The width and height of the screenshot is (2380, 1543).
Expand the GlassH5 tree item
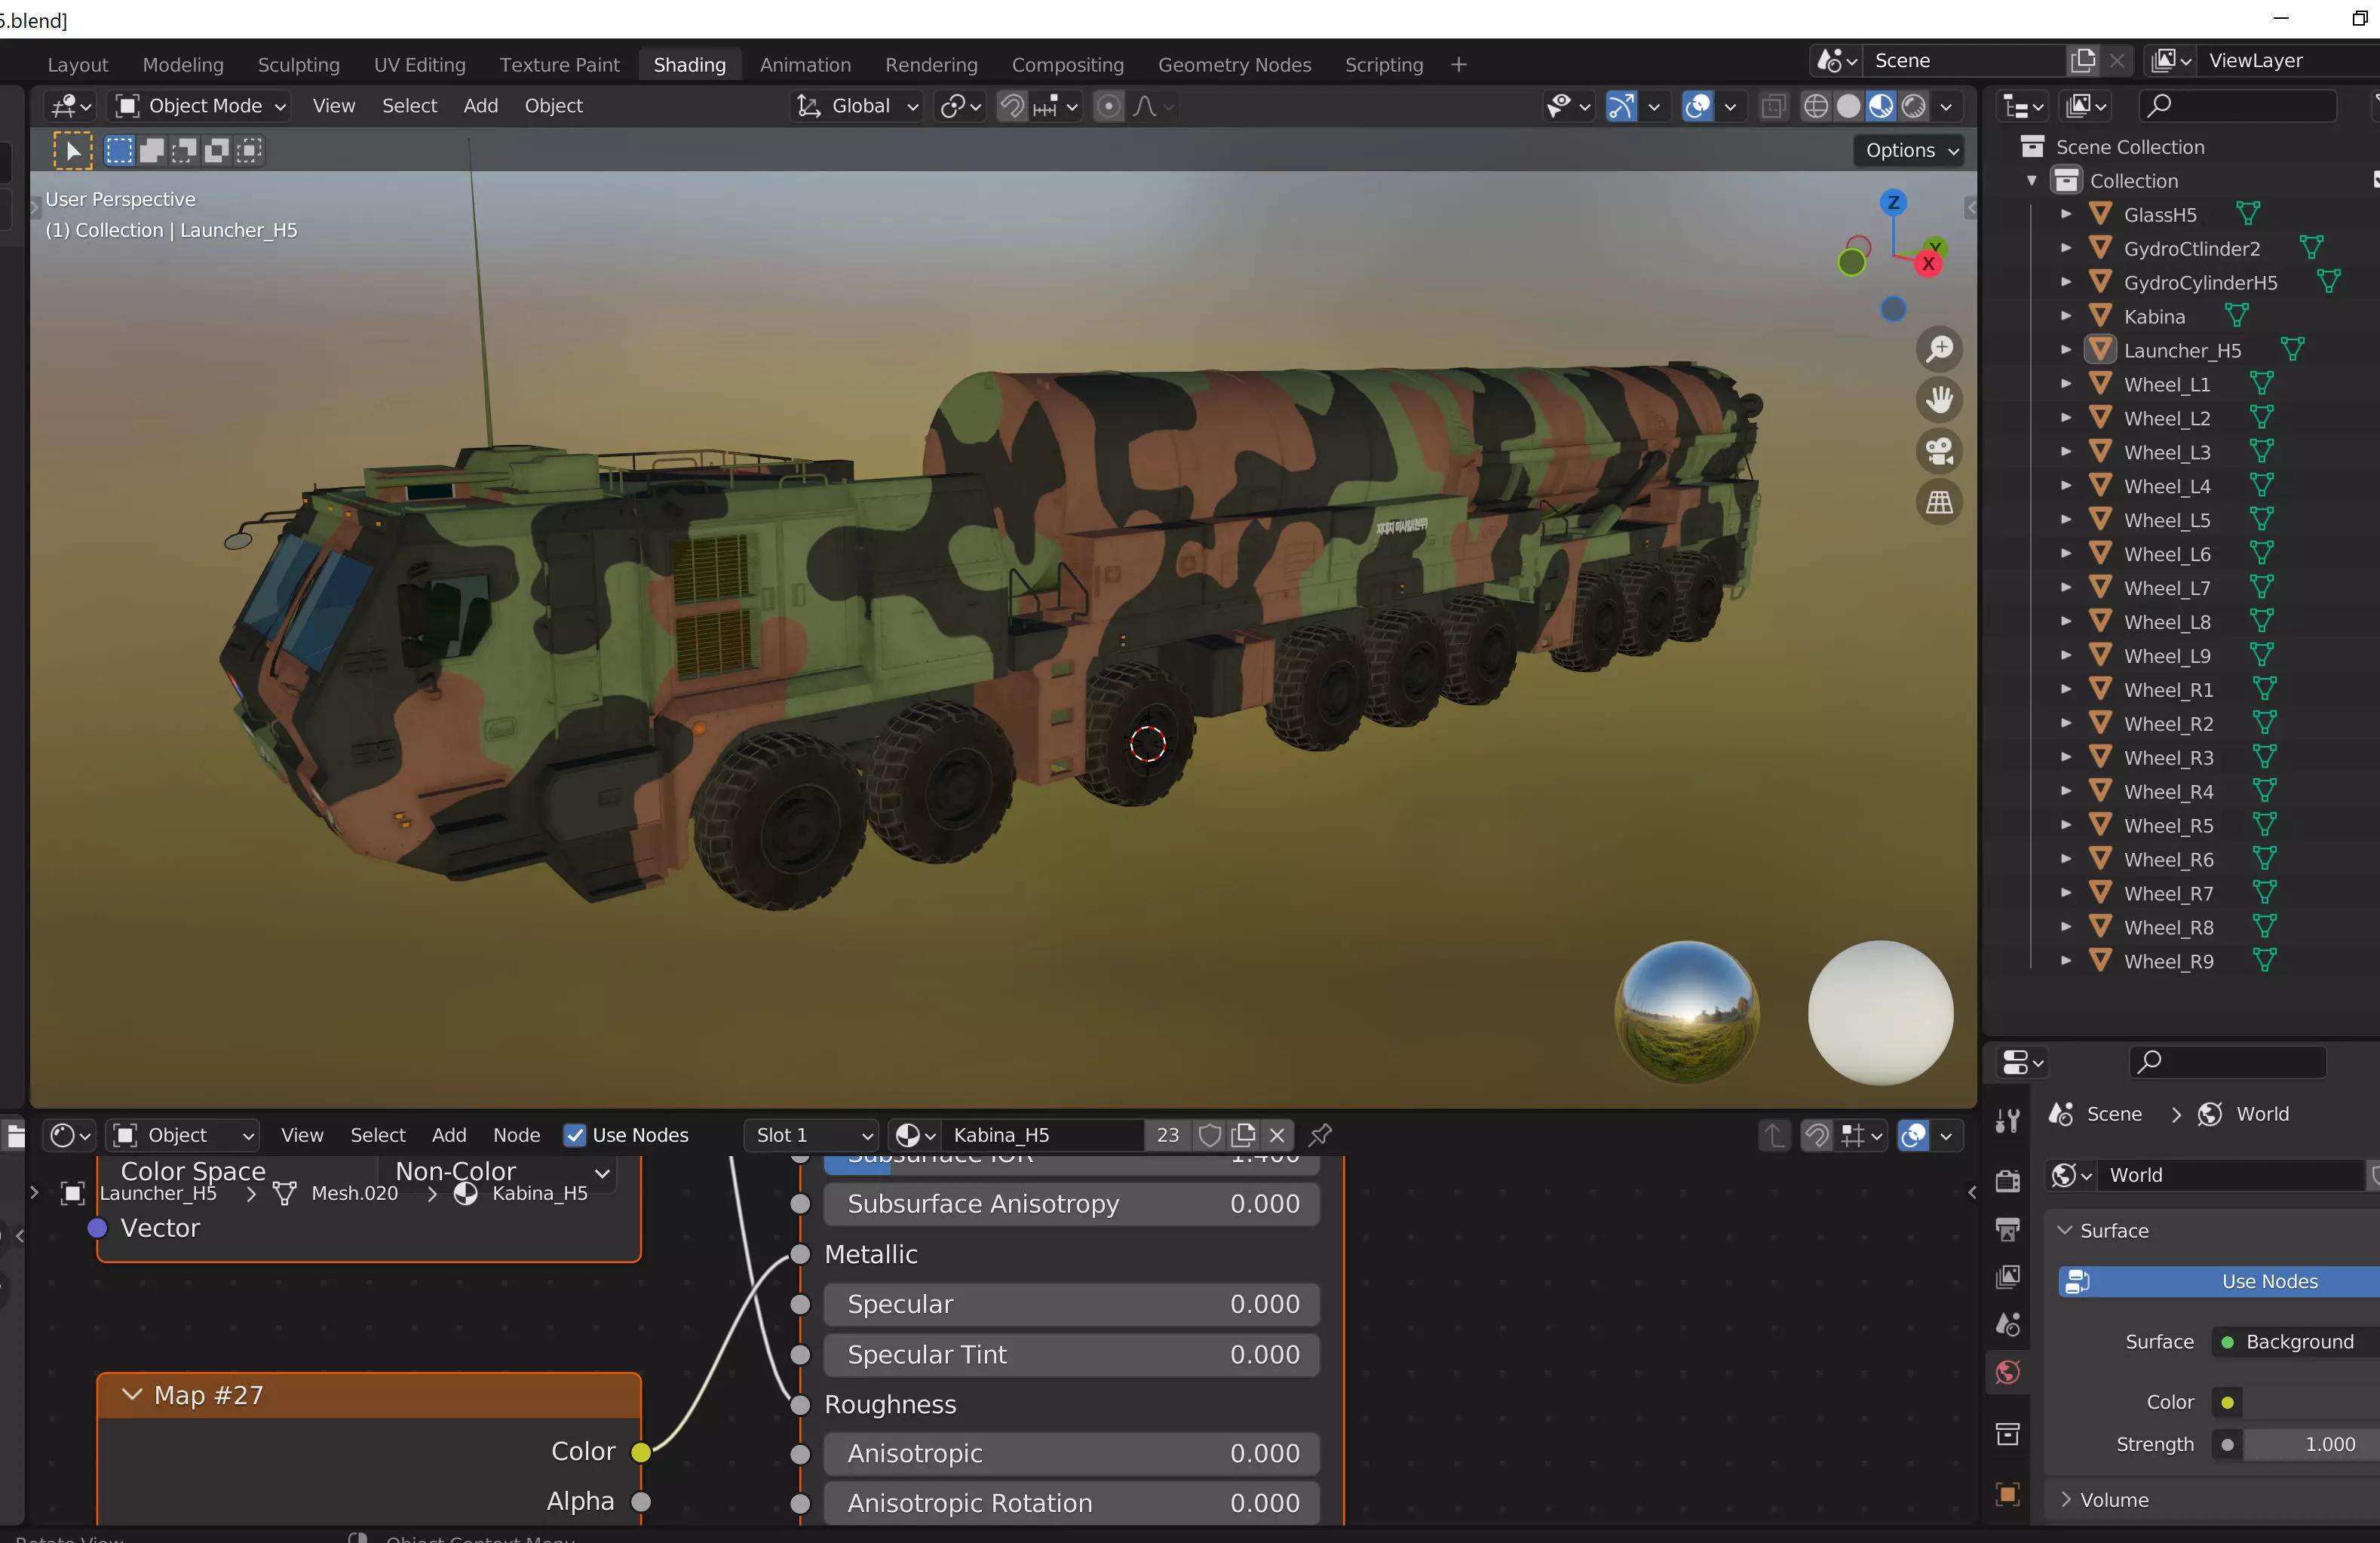point(2065,214)
